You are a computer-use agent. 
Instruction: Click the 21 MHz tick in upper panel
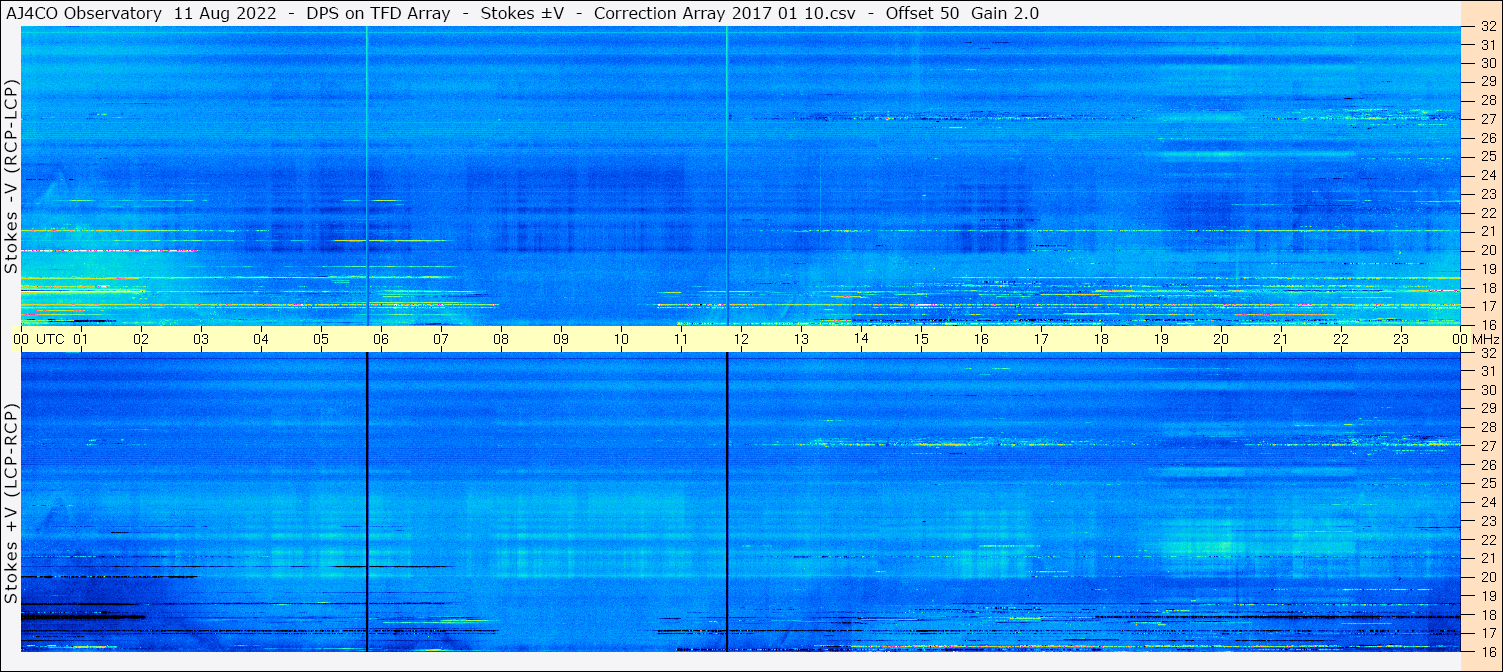coord(1488,231)
